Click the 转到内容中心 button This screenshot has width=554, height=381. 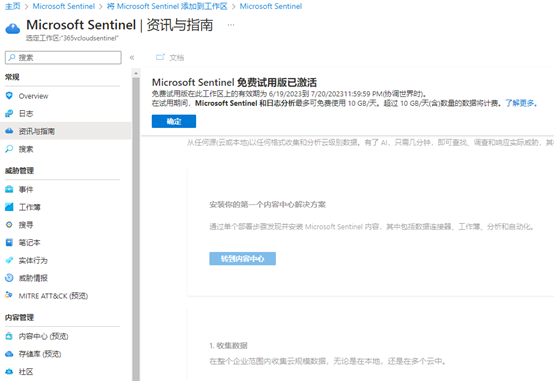tap(242, 258)
